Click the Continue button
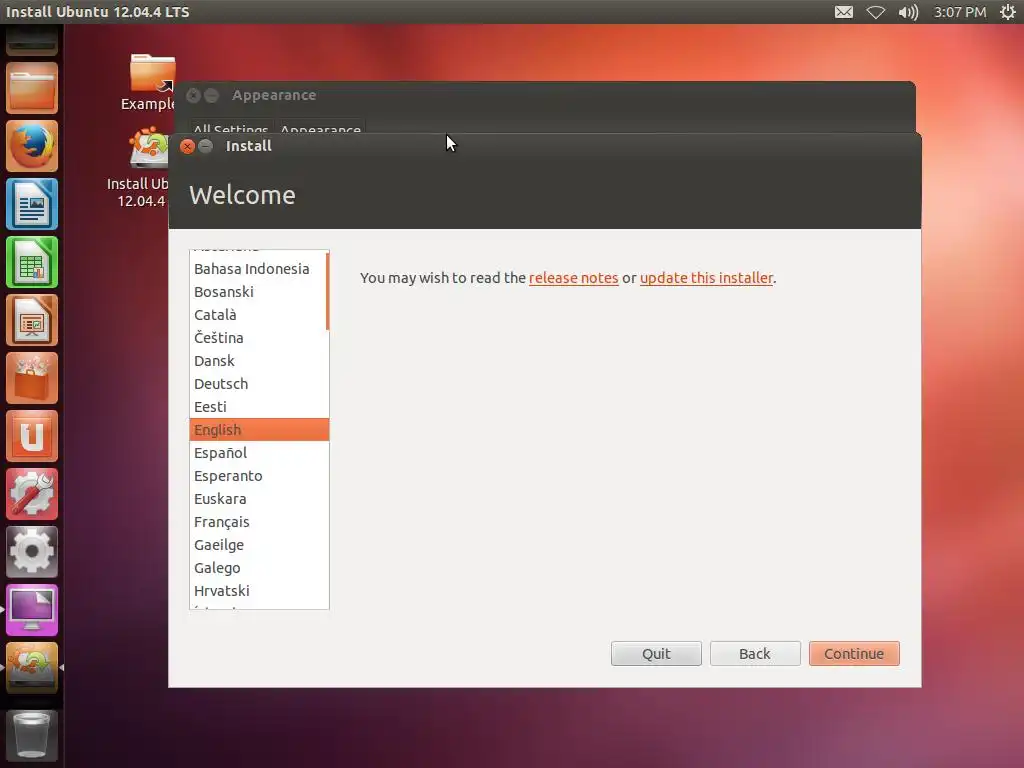 coord(854,654)
